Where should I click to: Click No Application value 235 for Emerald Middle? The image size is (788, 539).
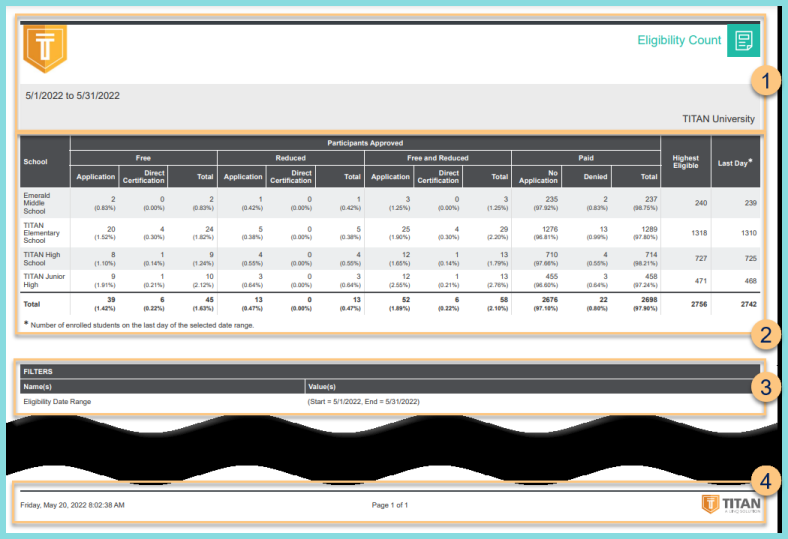[552, 199]
